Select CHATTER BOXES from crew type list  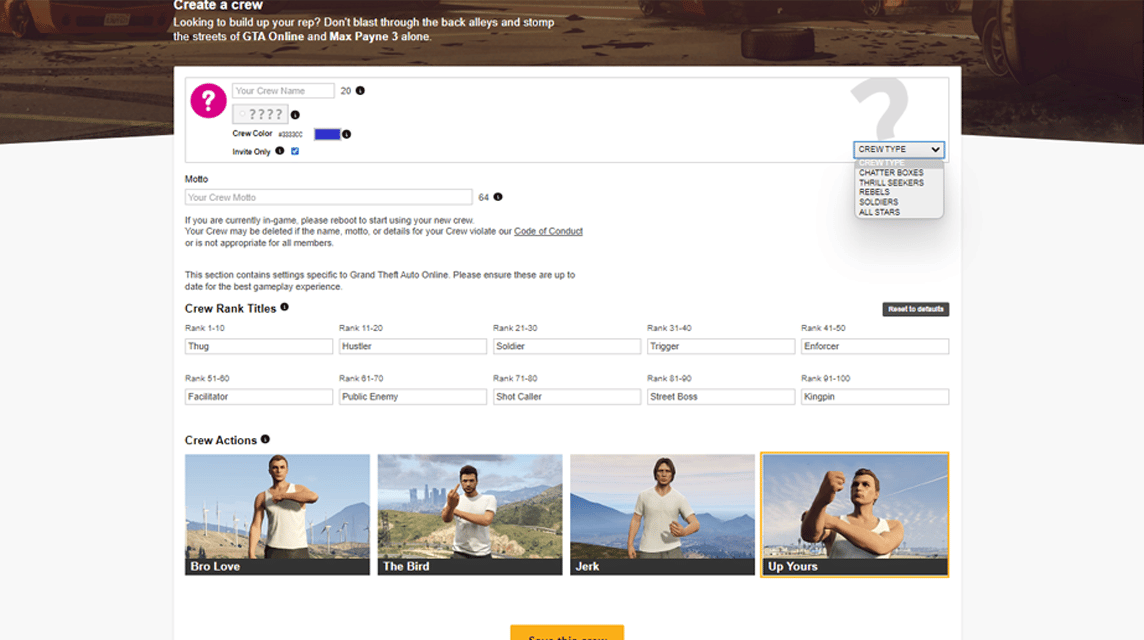(x=891, y=173)
